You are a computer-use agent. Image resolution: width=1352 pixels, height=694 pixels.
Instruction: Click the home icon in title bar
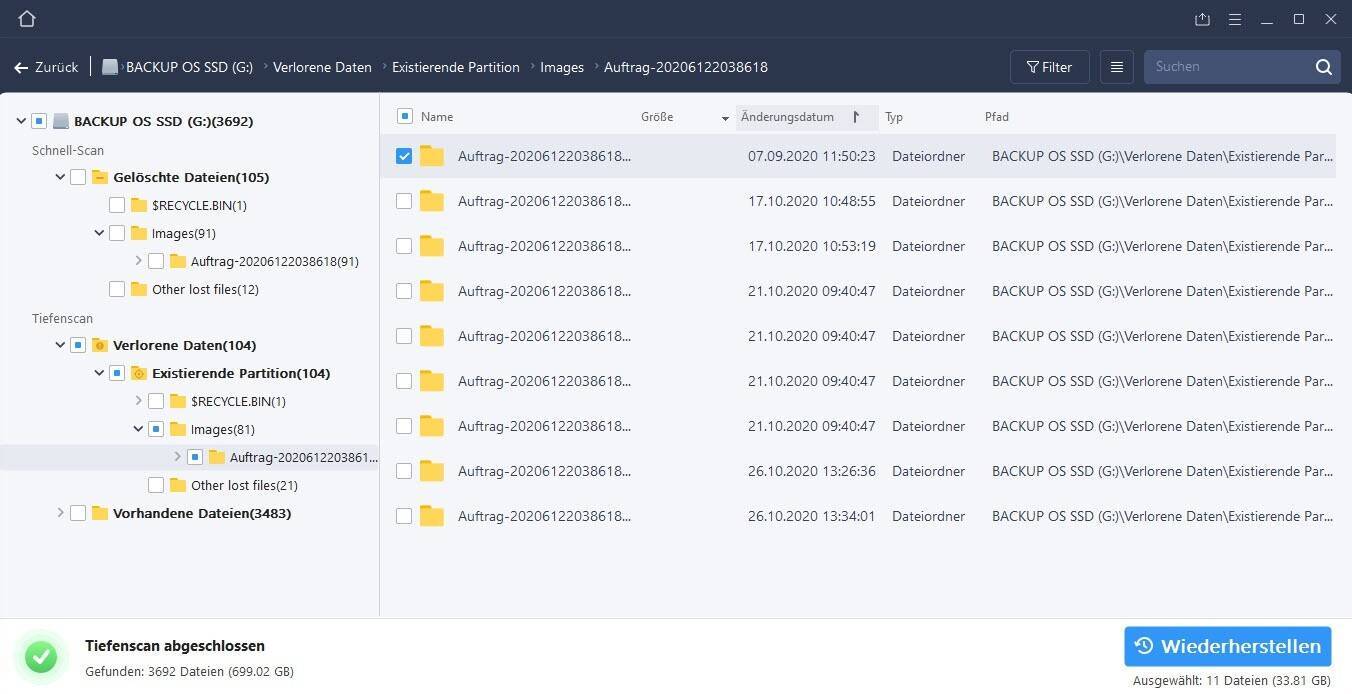[x=27, y=19]
